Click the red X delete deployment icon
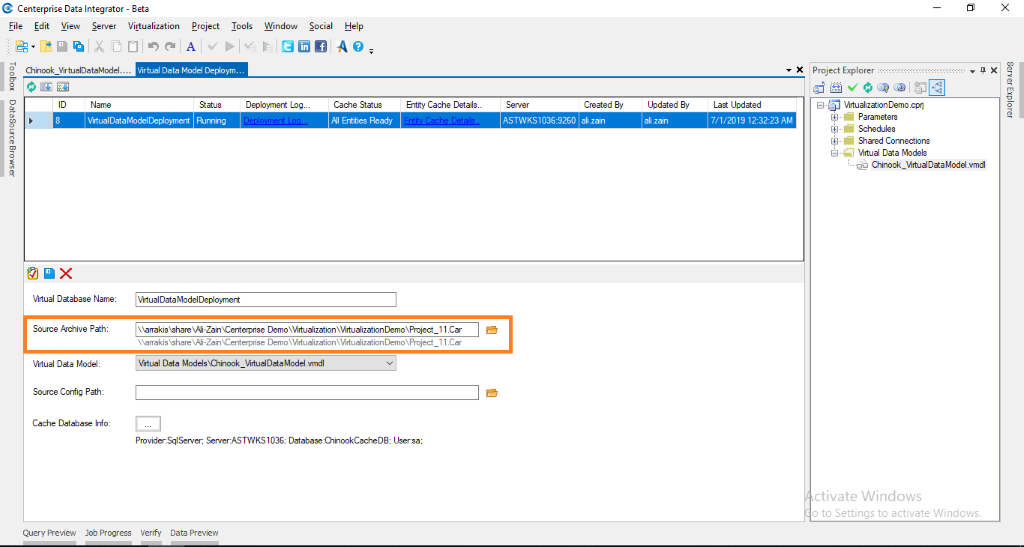This screenshot has width=1024, height=547. click(66, 274)
